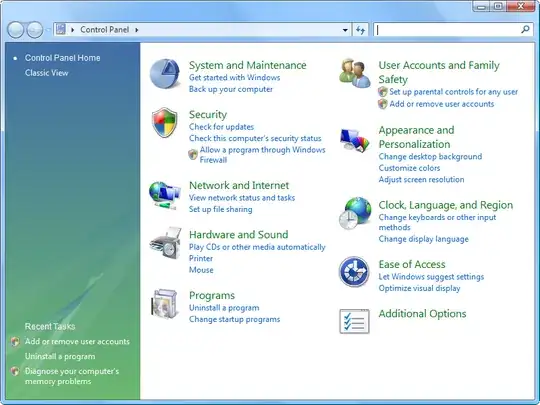Open the Ease of Access icon

click(354, 272)
